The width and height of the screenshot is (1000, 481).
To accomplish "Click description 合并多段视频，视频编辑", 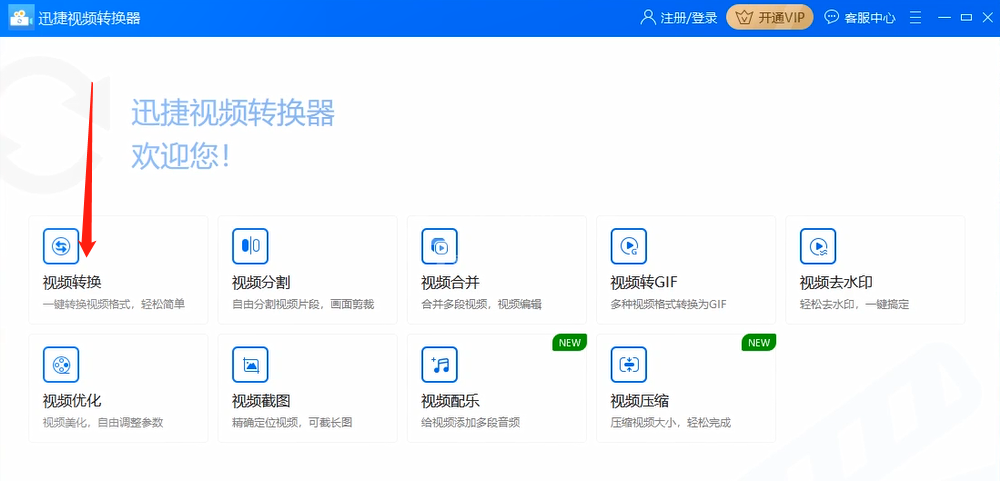I will point(482,304).
